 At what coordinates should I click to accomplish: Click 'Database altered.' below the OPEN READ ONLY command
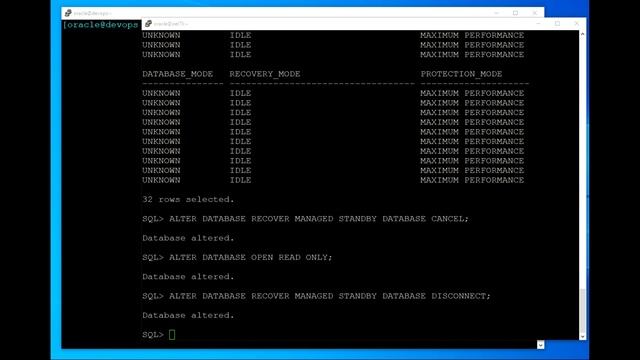(188, 277)
